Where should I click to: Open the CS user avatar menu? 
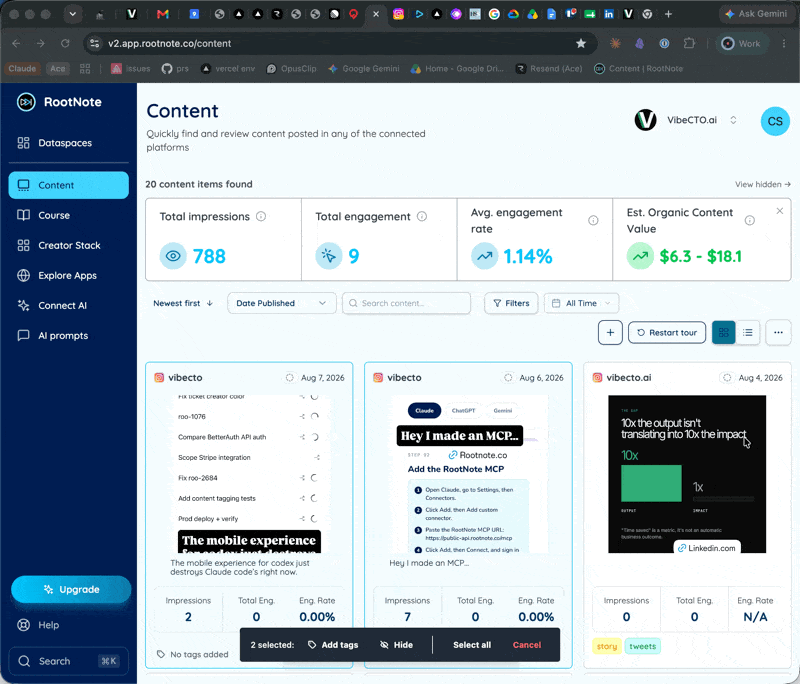click(775, 121)
